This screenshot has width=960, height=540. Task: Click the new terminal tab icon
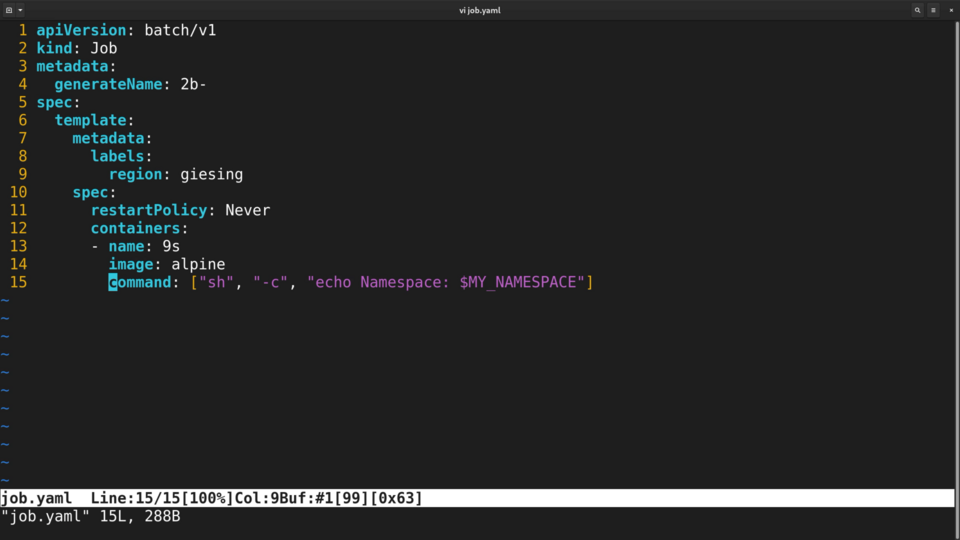9,10
